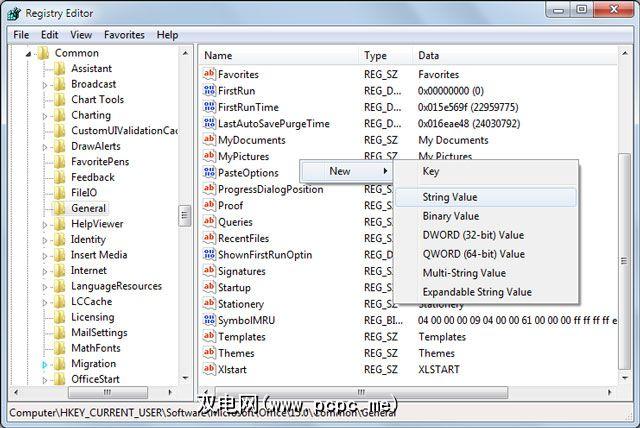Click the Assistant folder icon
The width and height of the screenshot is (640, 428).
coord(60,69)
